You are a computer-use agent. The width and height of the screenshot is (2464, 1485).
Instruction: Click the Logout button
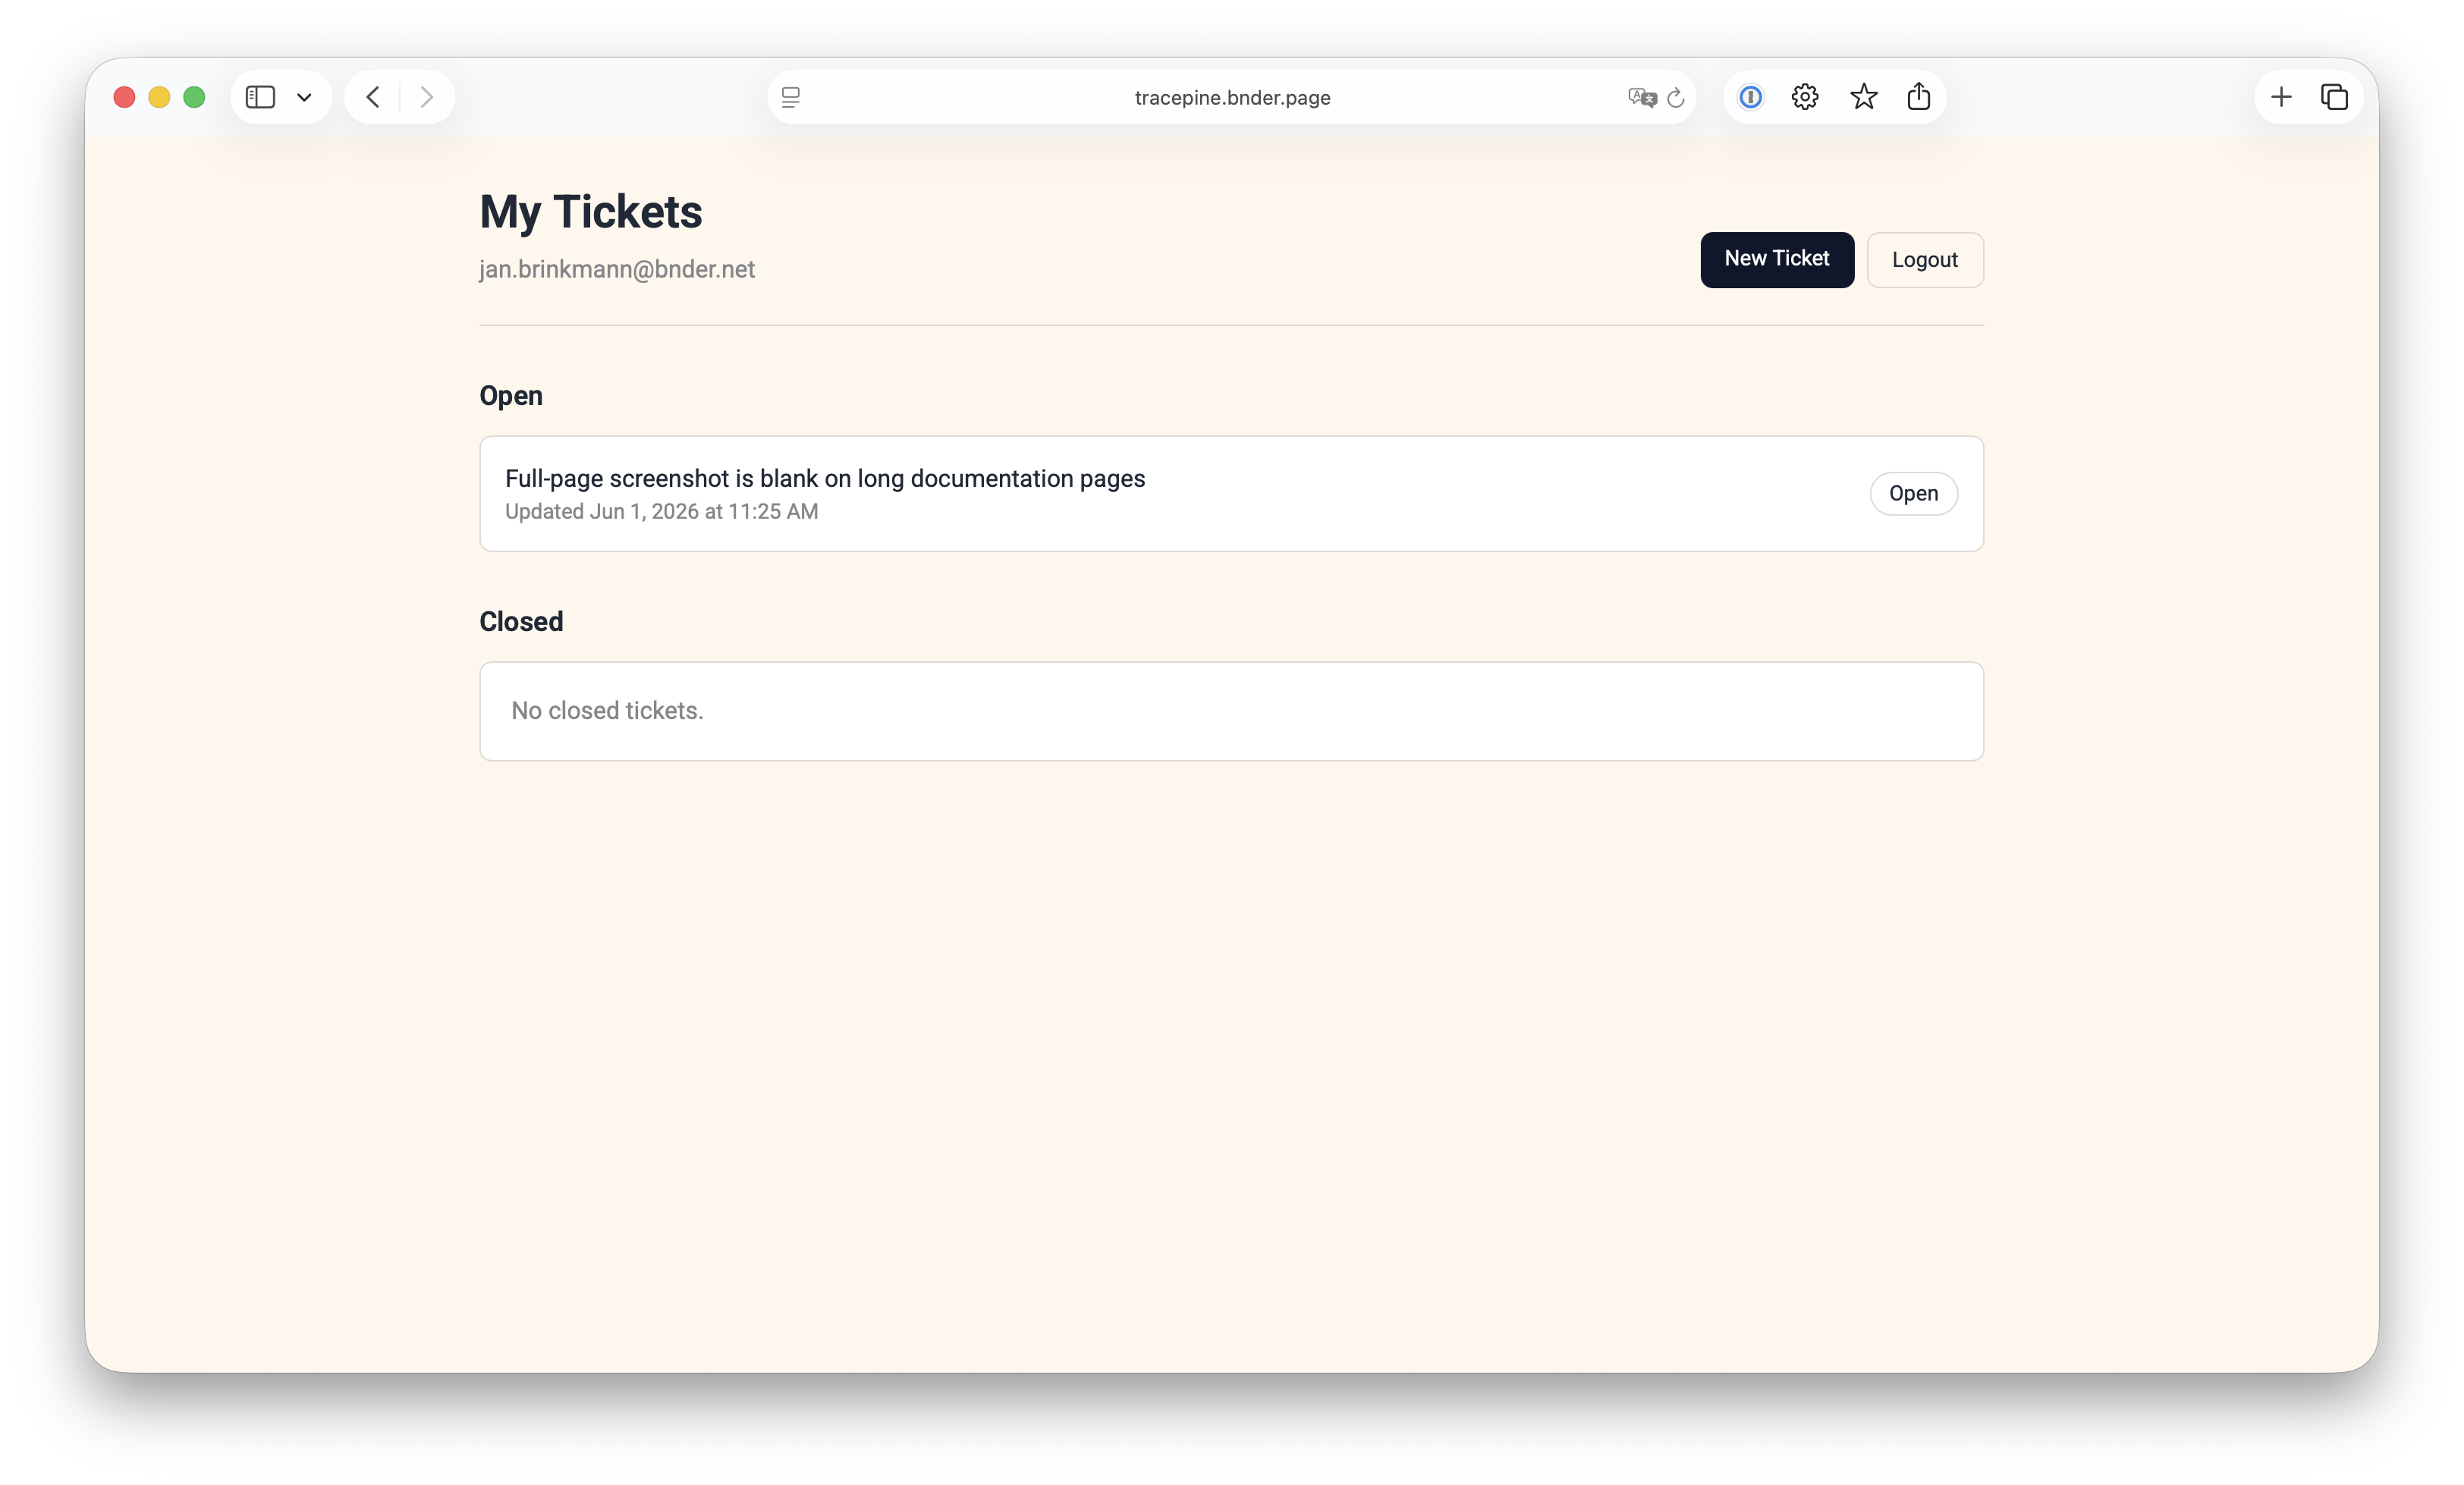[x=1925, y=260]
